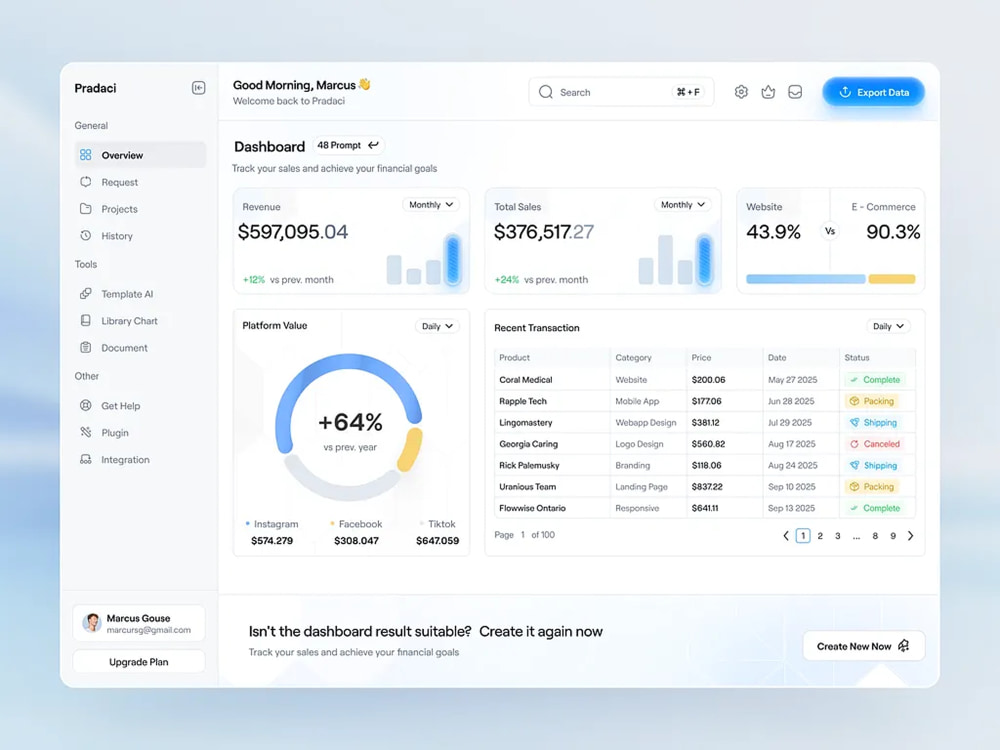The height and width of the screenshot is (750, 1000).
Task: Open the Template AI menu item
Action: 140,293
